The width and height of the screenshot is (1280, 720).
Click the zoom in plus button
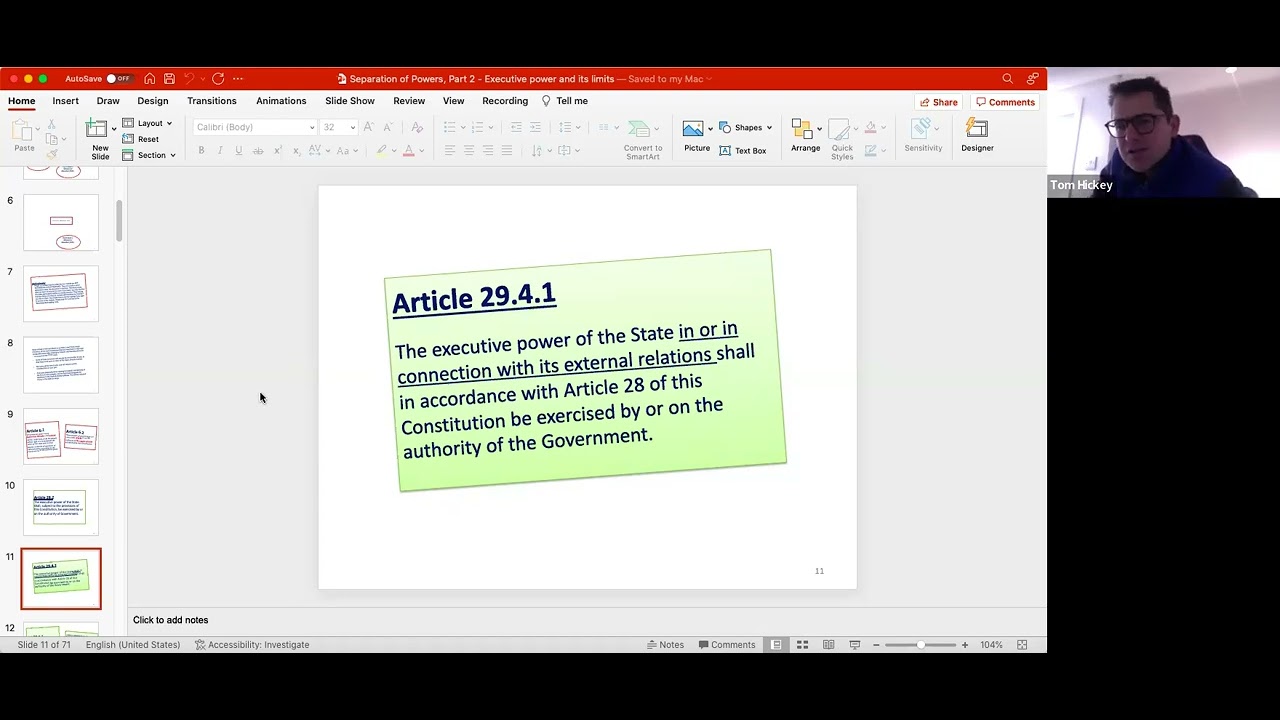pyautogui.click(x=964, y=645)
